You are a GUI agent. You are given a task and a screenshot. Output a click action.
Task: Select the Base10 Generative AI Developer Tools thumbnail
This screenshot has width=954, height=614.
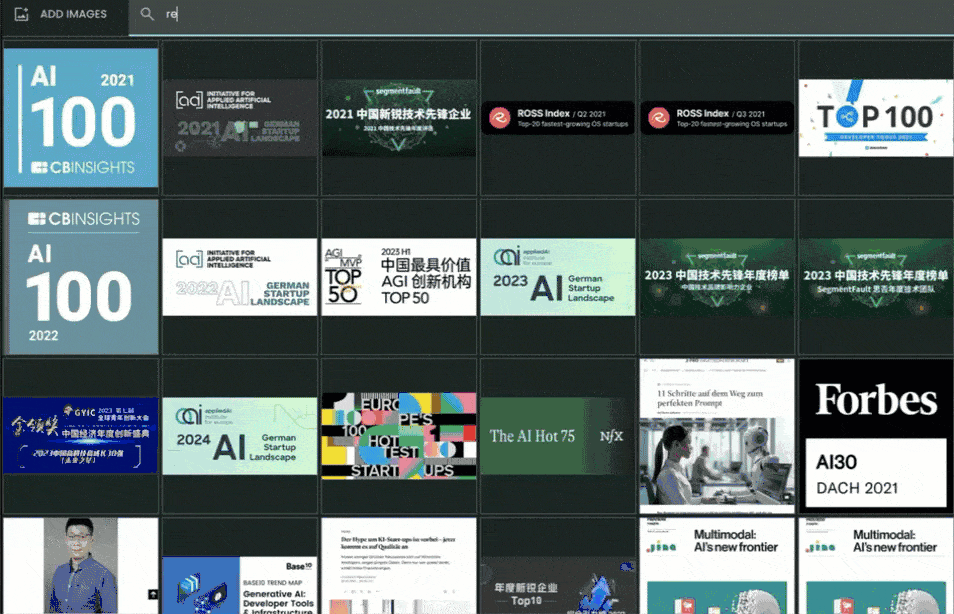[240, 585]
